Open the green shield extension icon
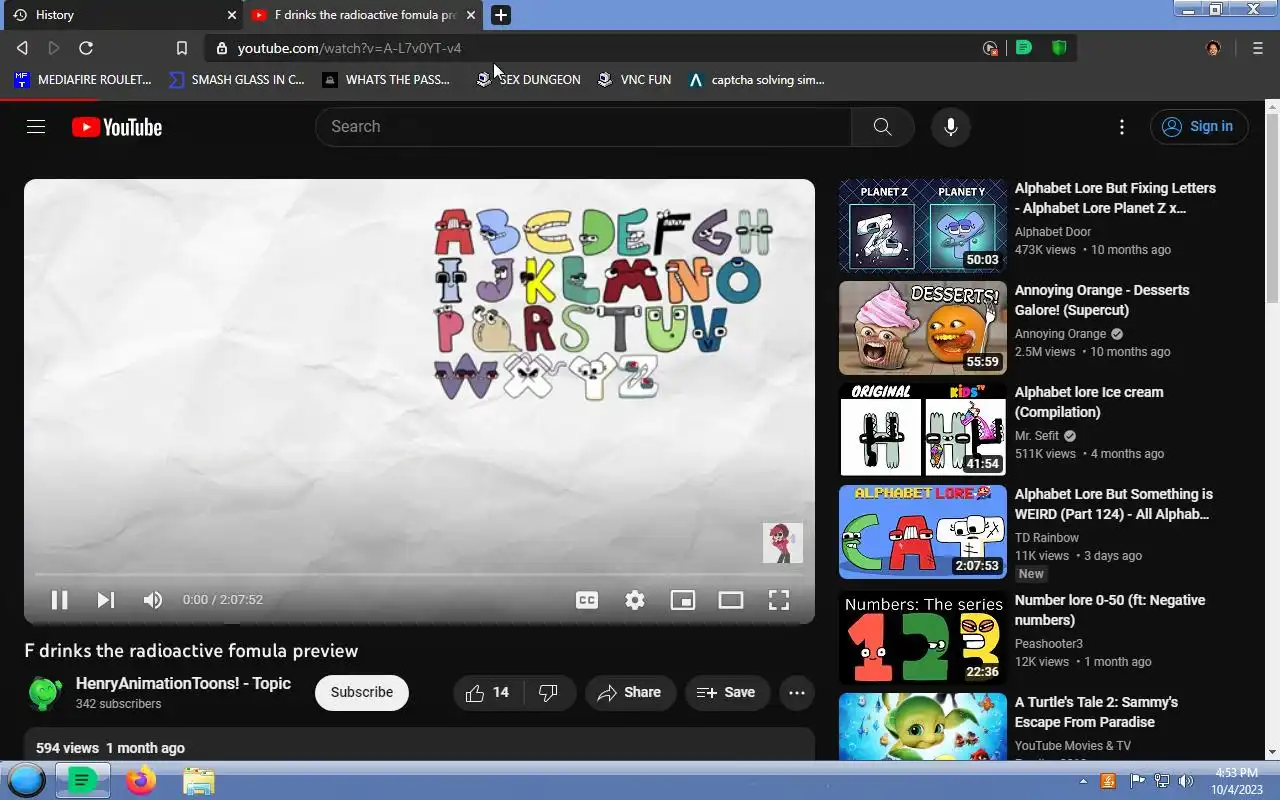 click(1059, 48)
